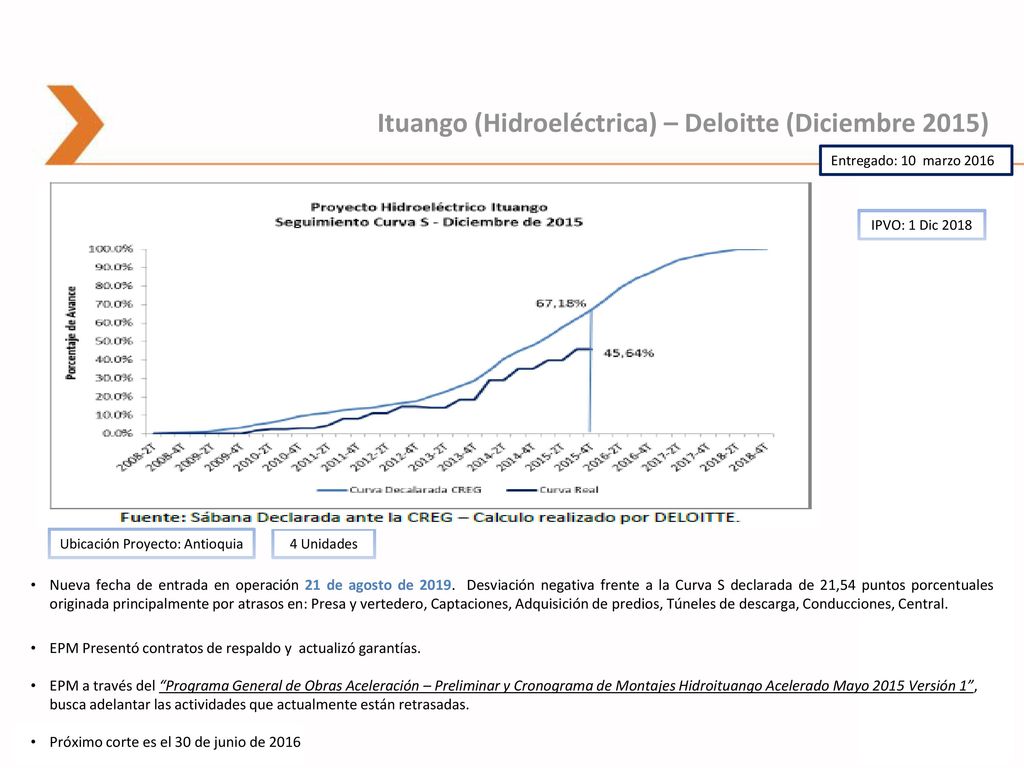Click the subtitle "Seguimiento Curva S - Diciembre de 2015"
Viewport: 1024px width, 768px height.
click(428, 222)
